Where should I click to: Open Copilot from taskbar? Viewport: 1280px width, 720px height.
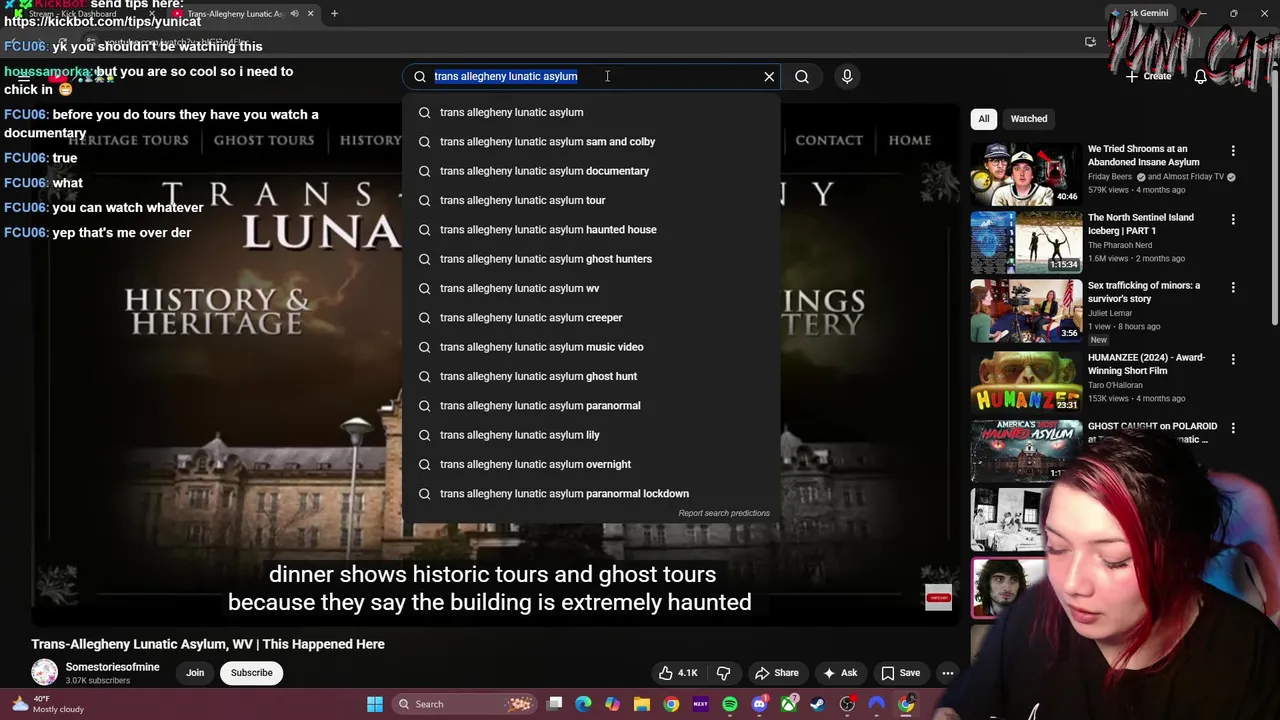pyautogui.click(x=613, y=704)
